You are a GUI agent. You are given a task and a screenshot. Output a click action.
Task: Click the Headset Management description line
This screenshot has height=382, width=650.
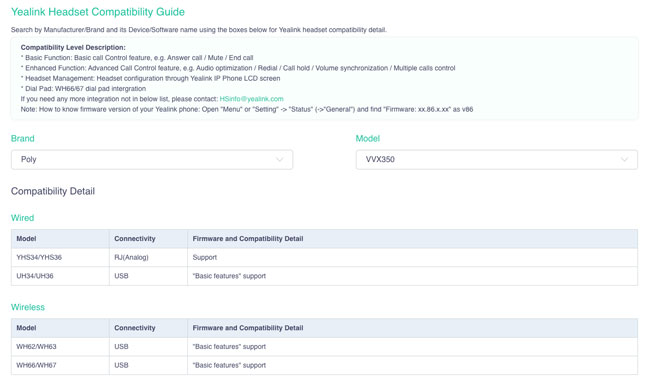pos(150,79)
